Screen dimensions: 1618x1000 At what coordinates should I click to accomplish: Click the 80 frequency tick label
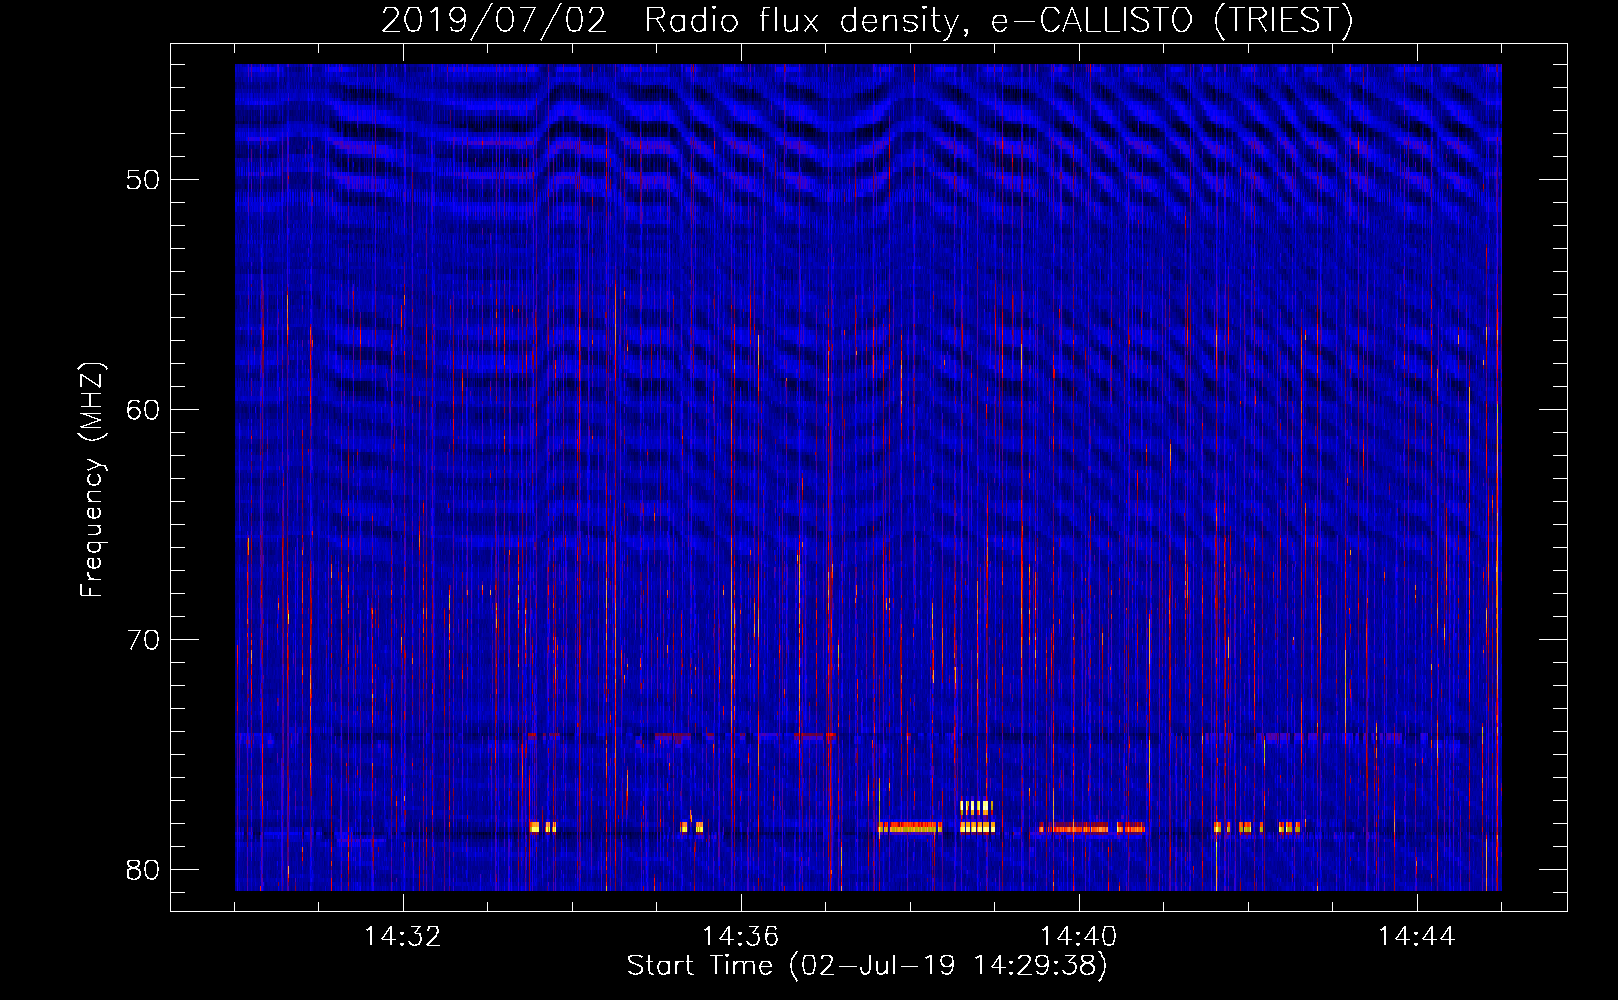pyautogui.click(x=143, y=870)
